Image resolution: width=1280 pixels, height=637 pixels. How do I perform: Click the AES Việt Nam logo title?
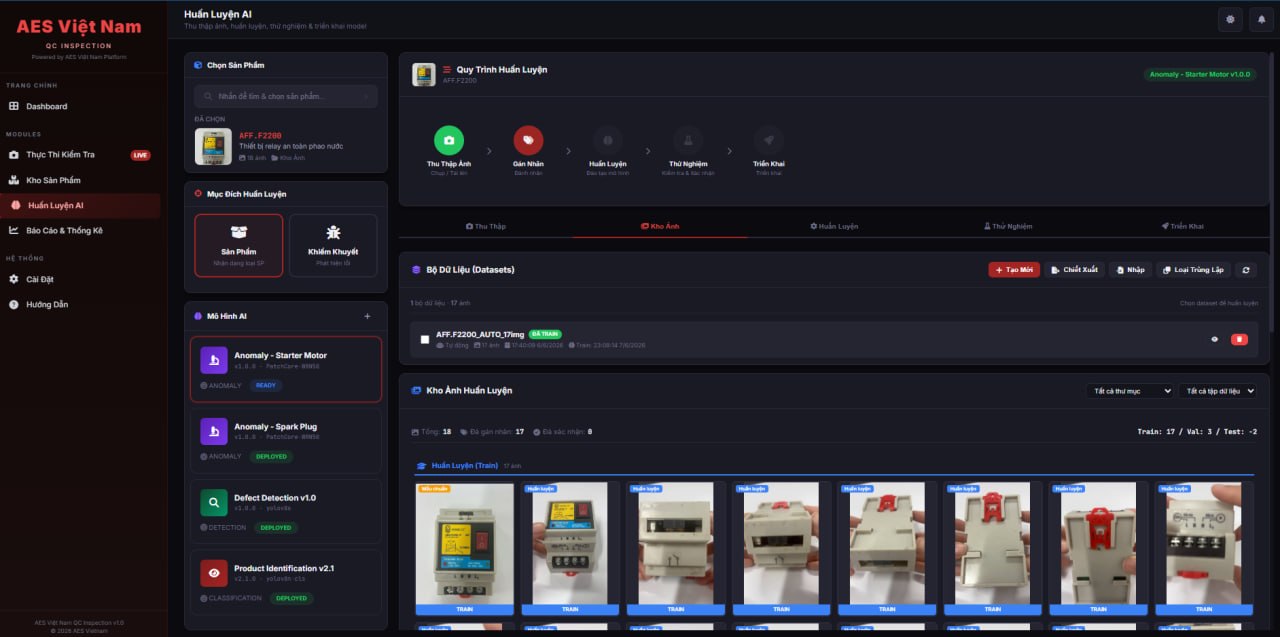79,27
